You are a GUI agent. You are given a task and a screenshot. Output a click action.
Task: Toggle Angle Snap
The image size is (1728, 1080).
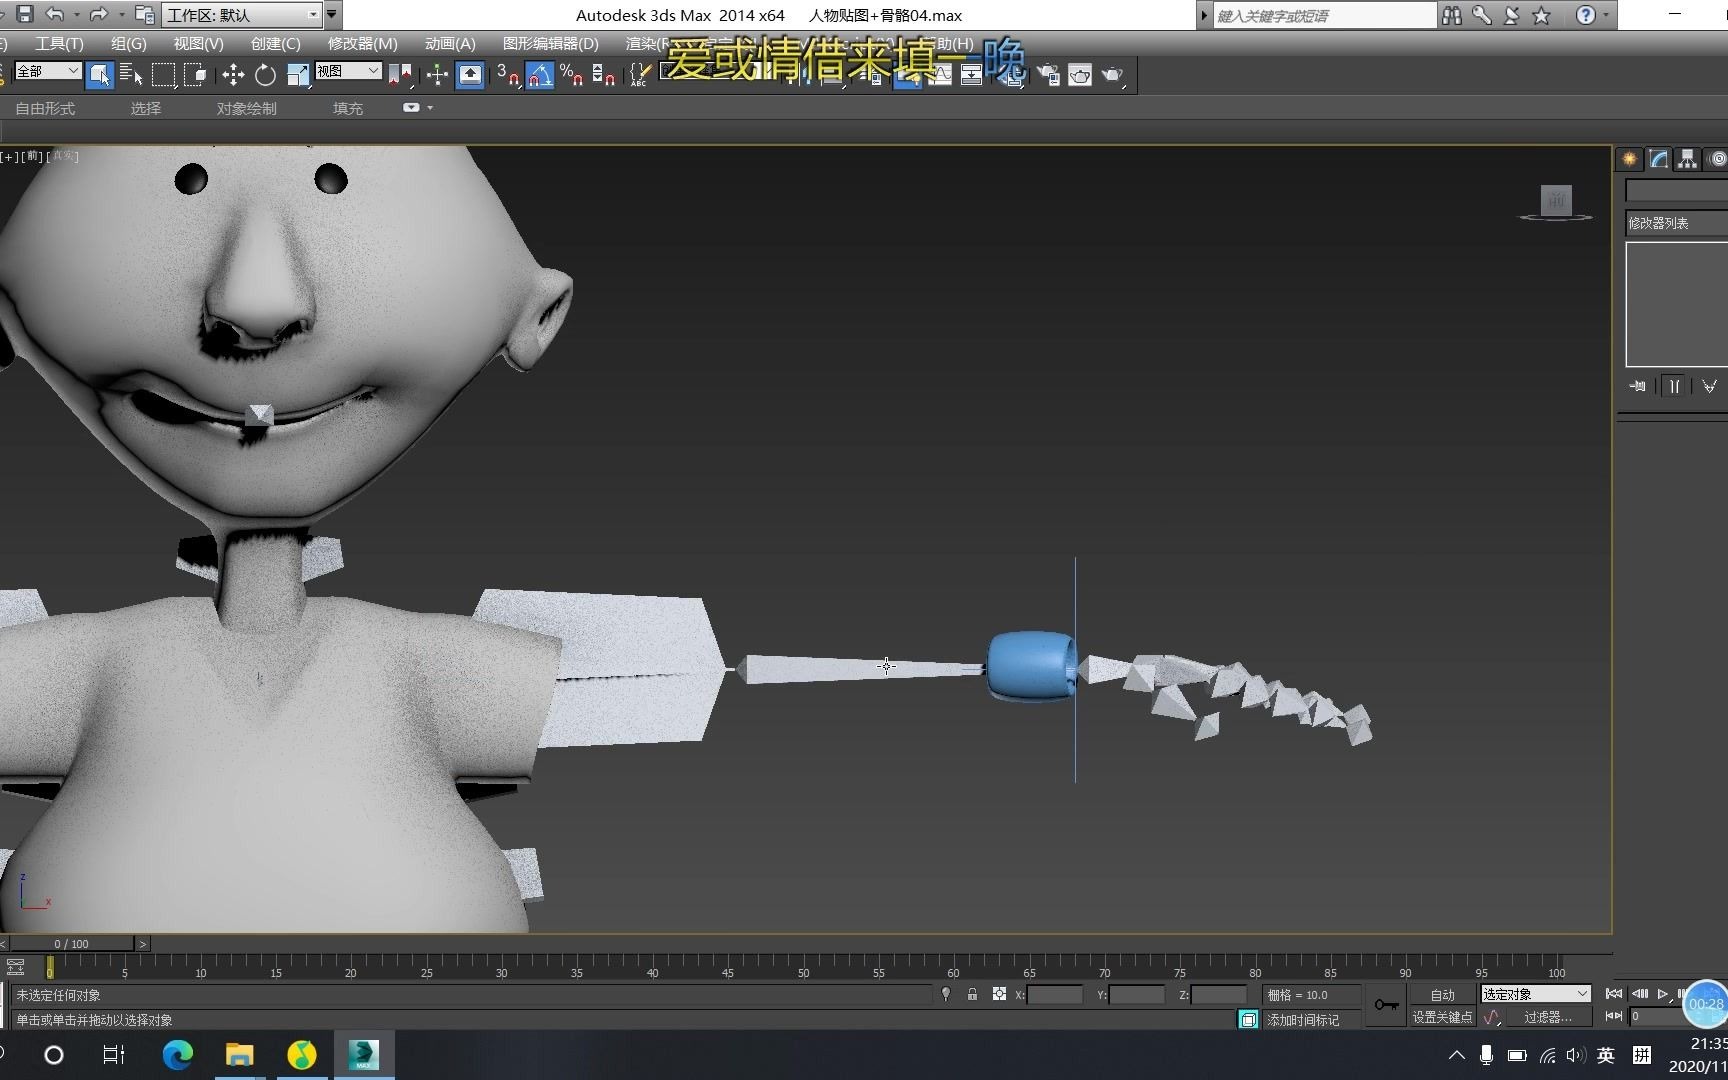(540, 75)
